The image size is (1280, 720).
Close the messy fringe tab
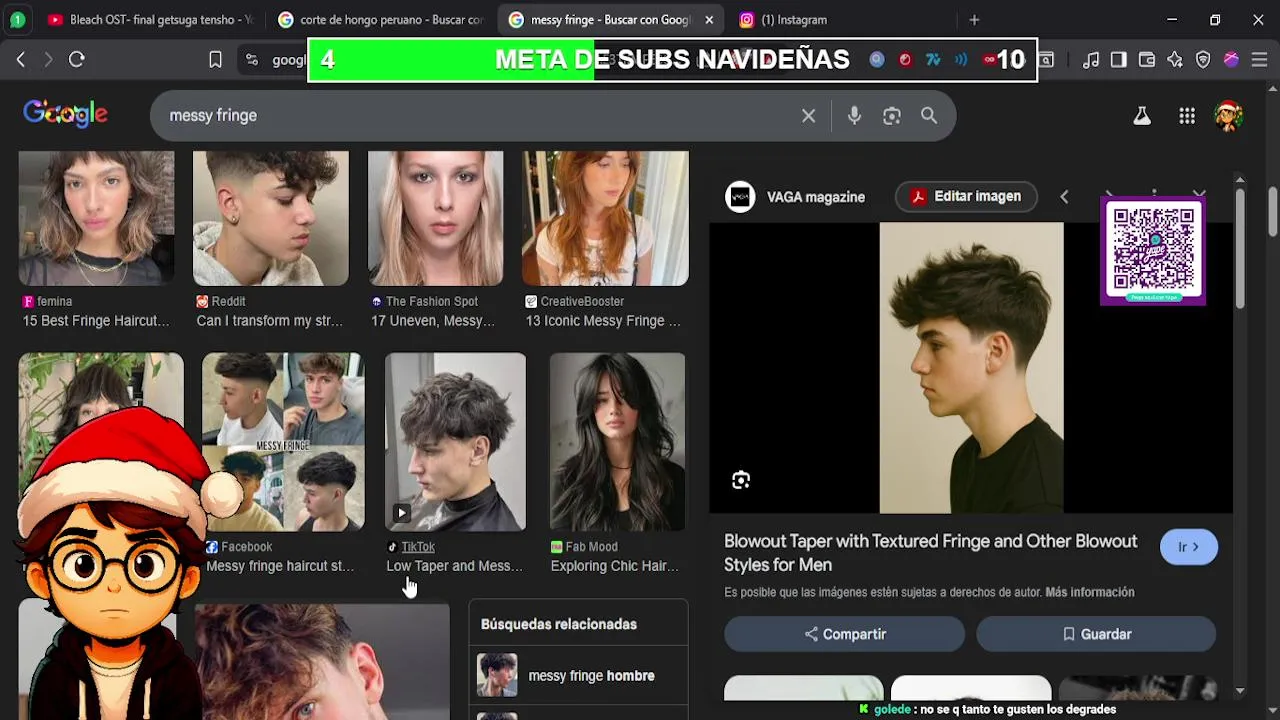[709, 19]
